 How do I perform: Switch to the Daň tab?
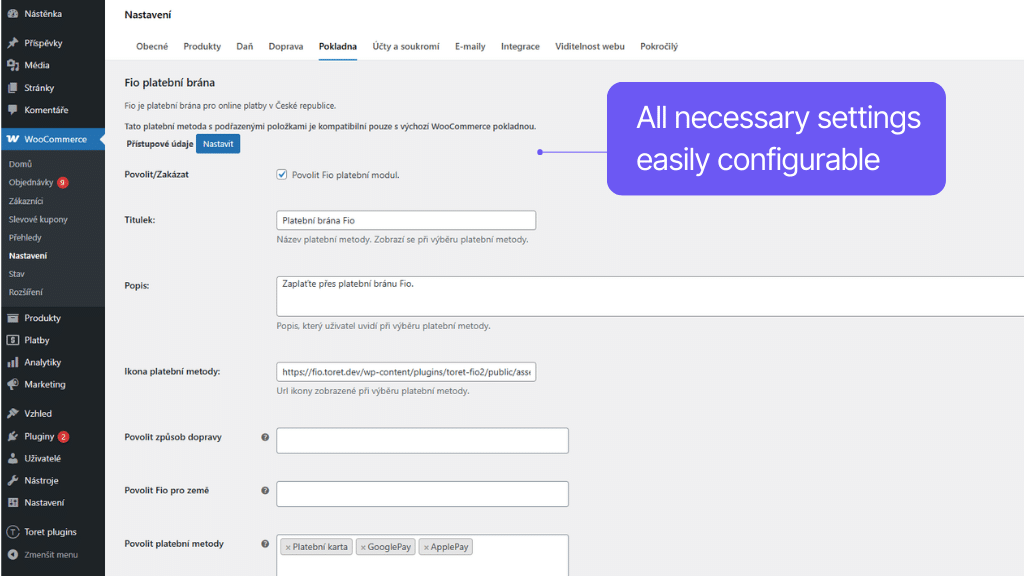245,46
